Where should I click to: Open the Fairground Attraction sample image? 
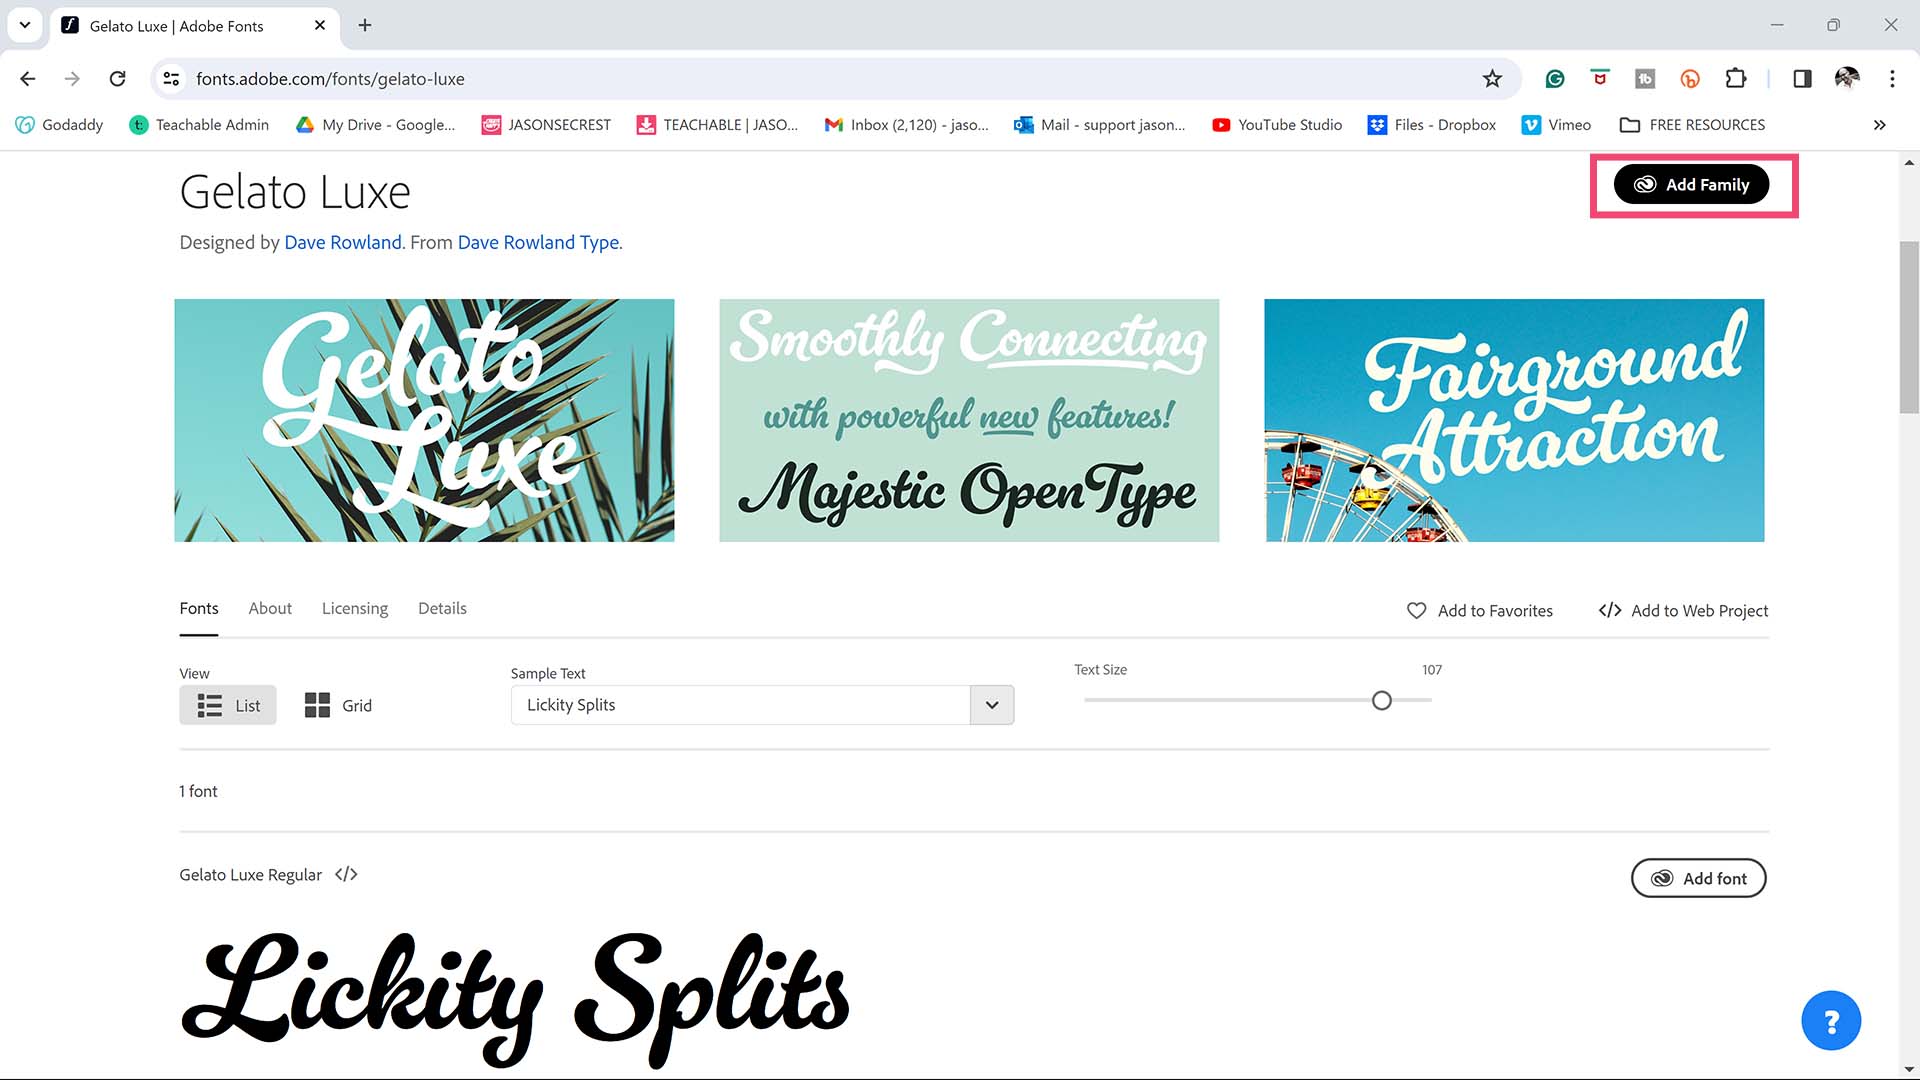pos(1514,420)
